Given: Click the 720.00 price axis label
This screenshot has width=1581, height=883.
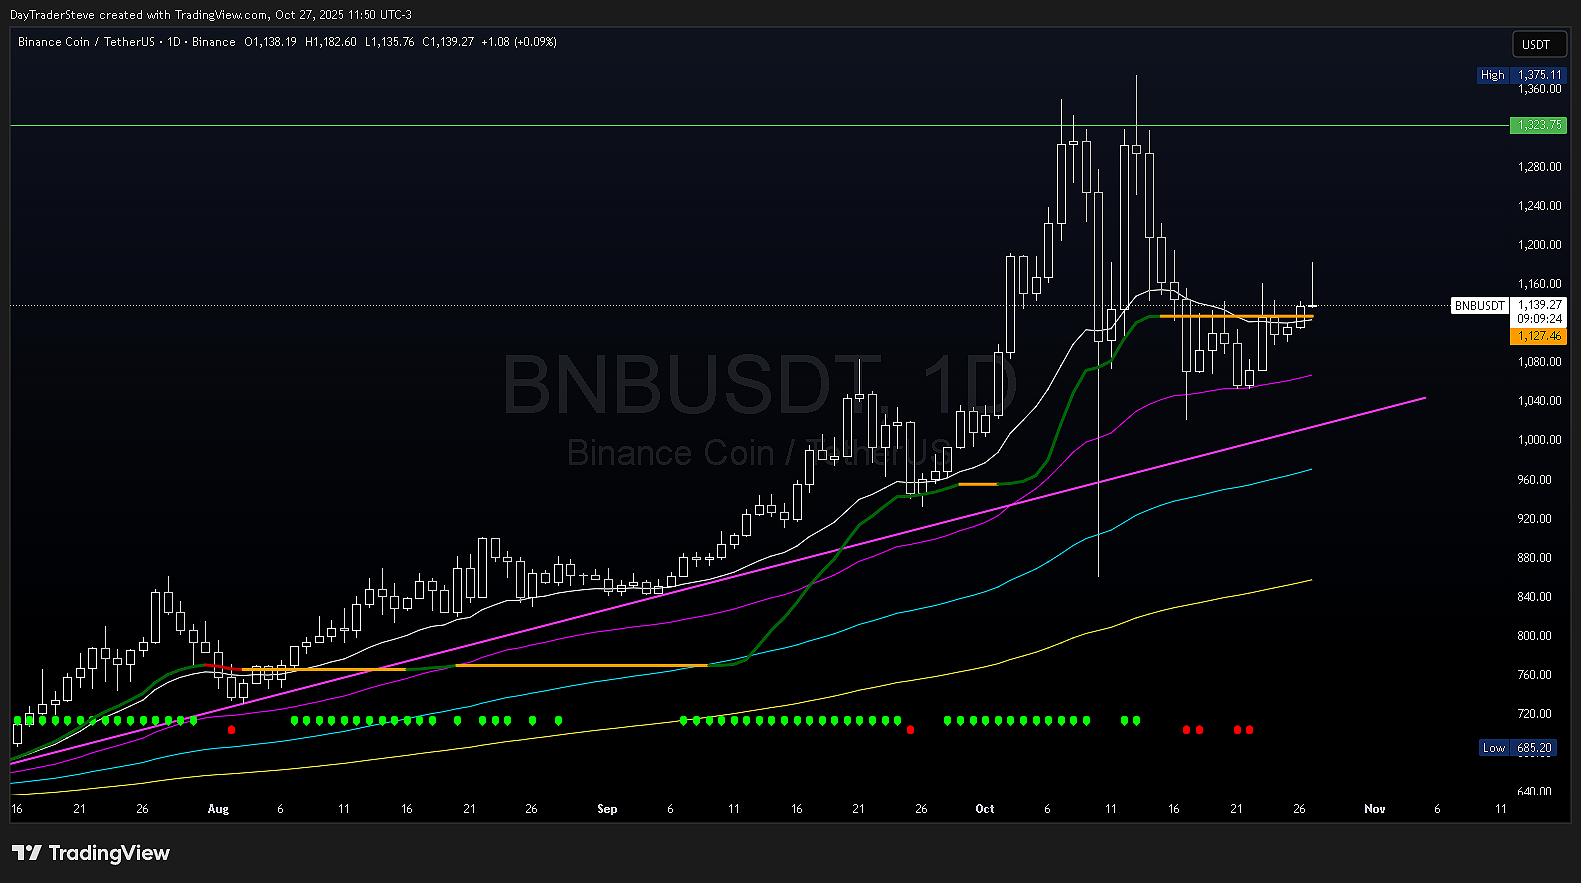Looking at the screenshot, I should 1535,714.
